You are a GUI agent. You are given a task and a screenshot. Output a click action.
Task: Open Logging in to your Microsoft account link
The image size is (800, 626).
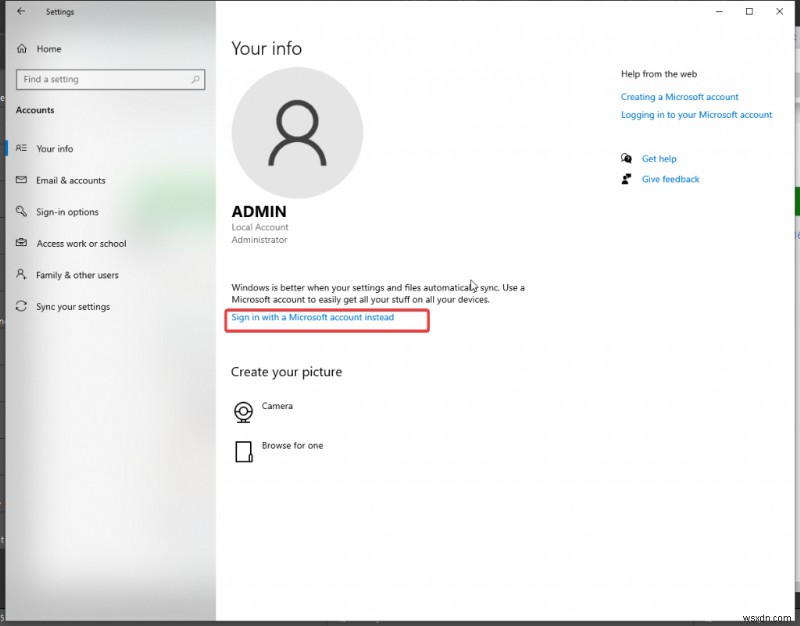click(x=697, y=114)
